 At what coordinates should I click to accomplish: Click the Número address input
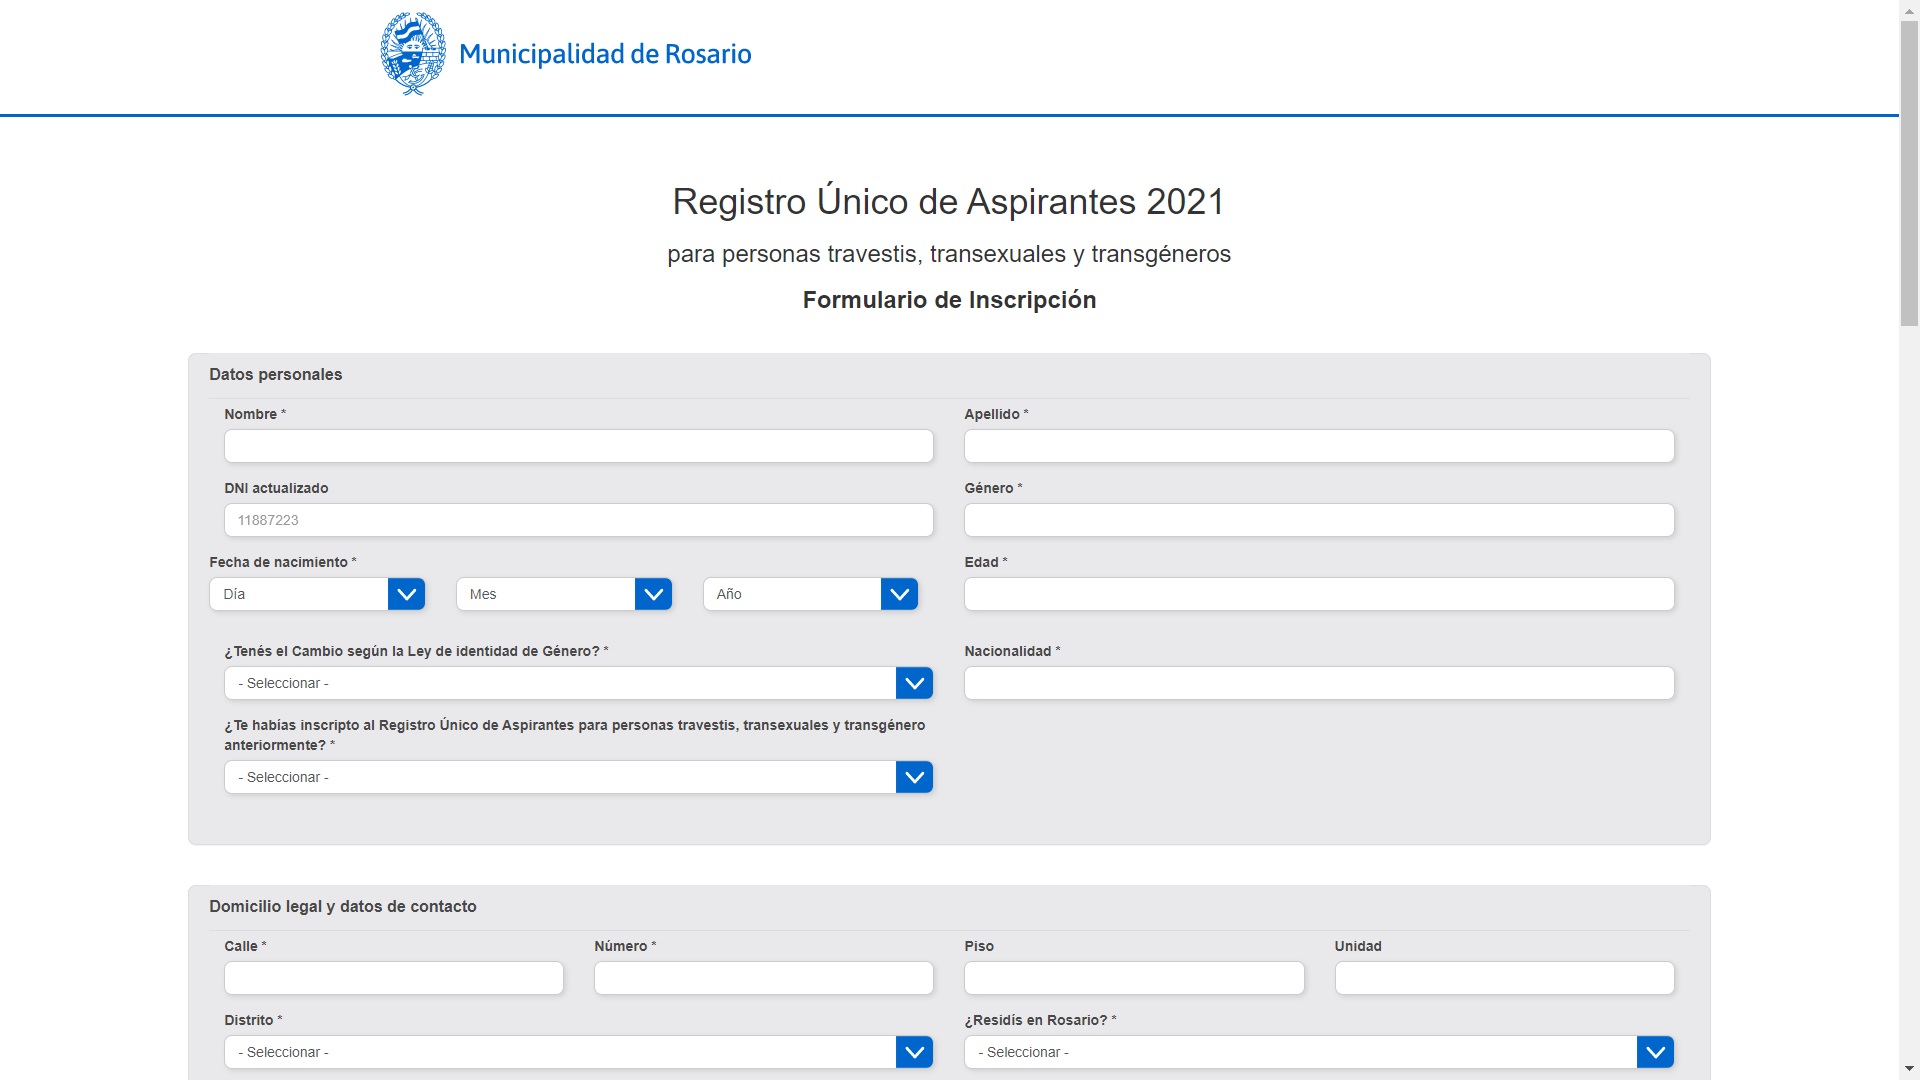pos(763,978)
